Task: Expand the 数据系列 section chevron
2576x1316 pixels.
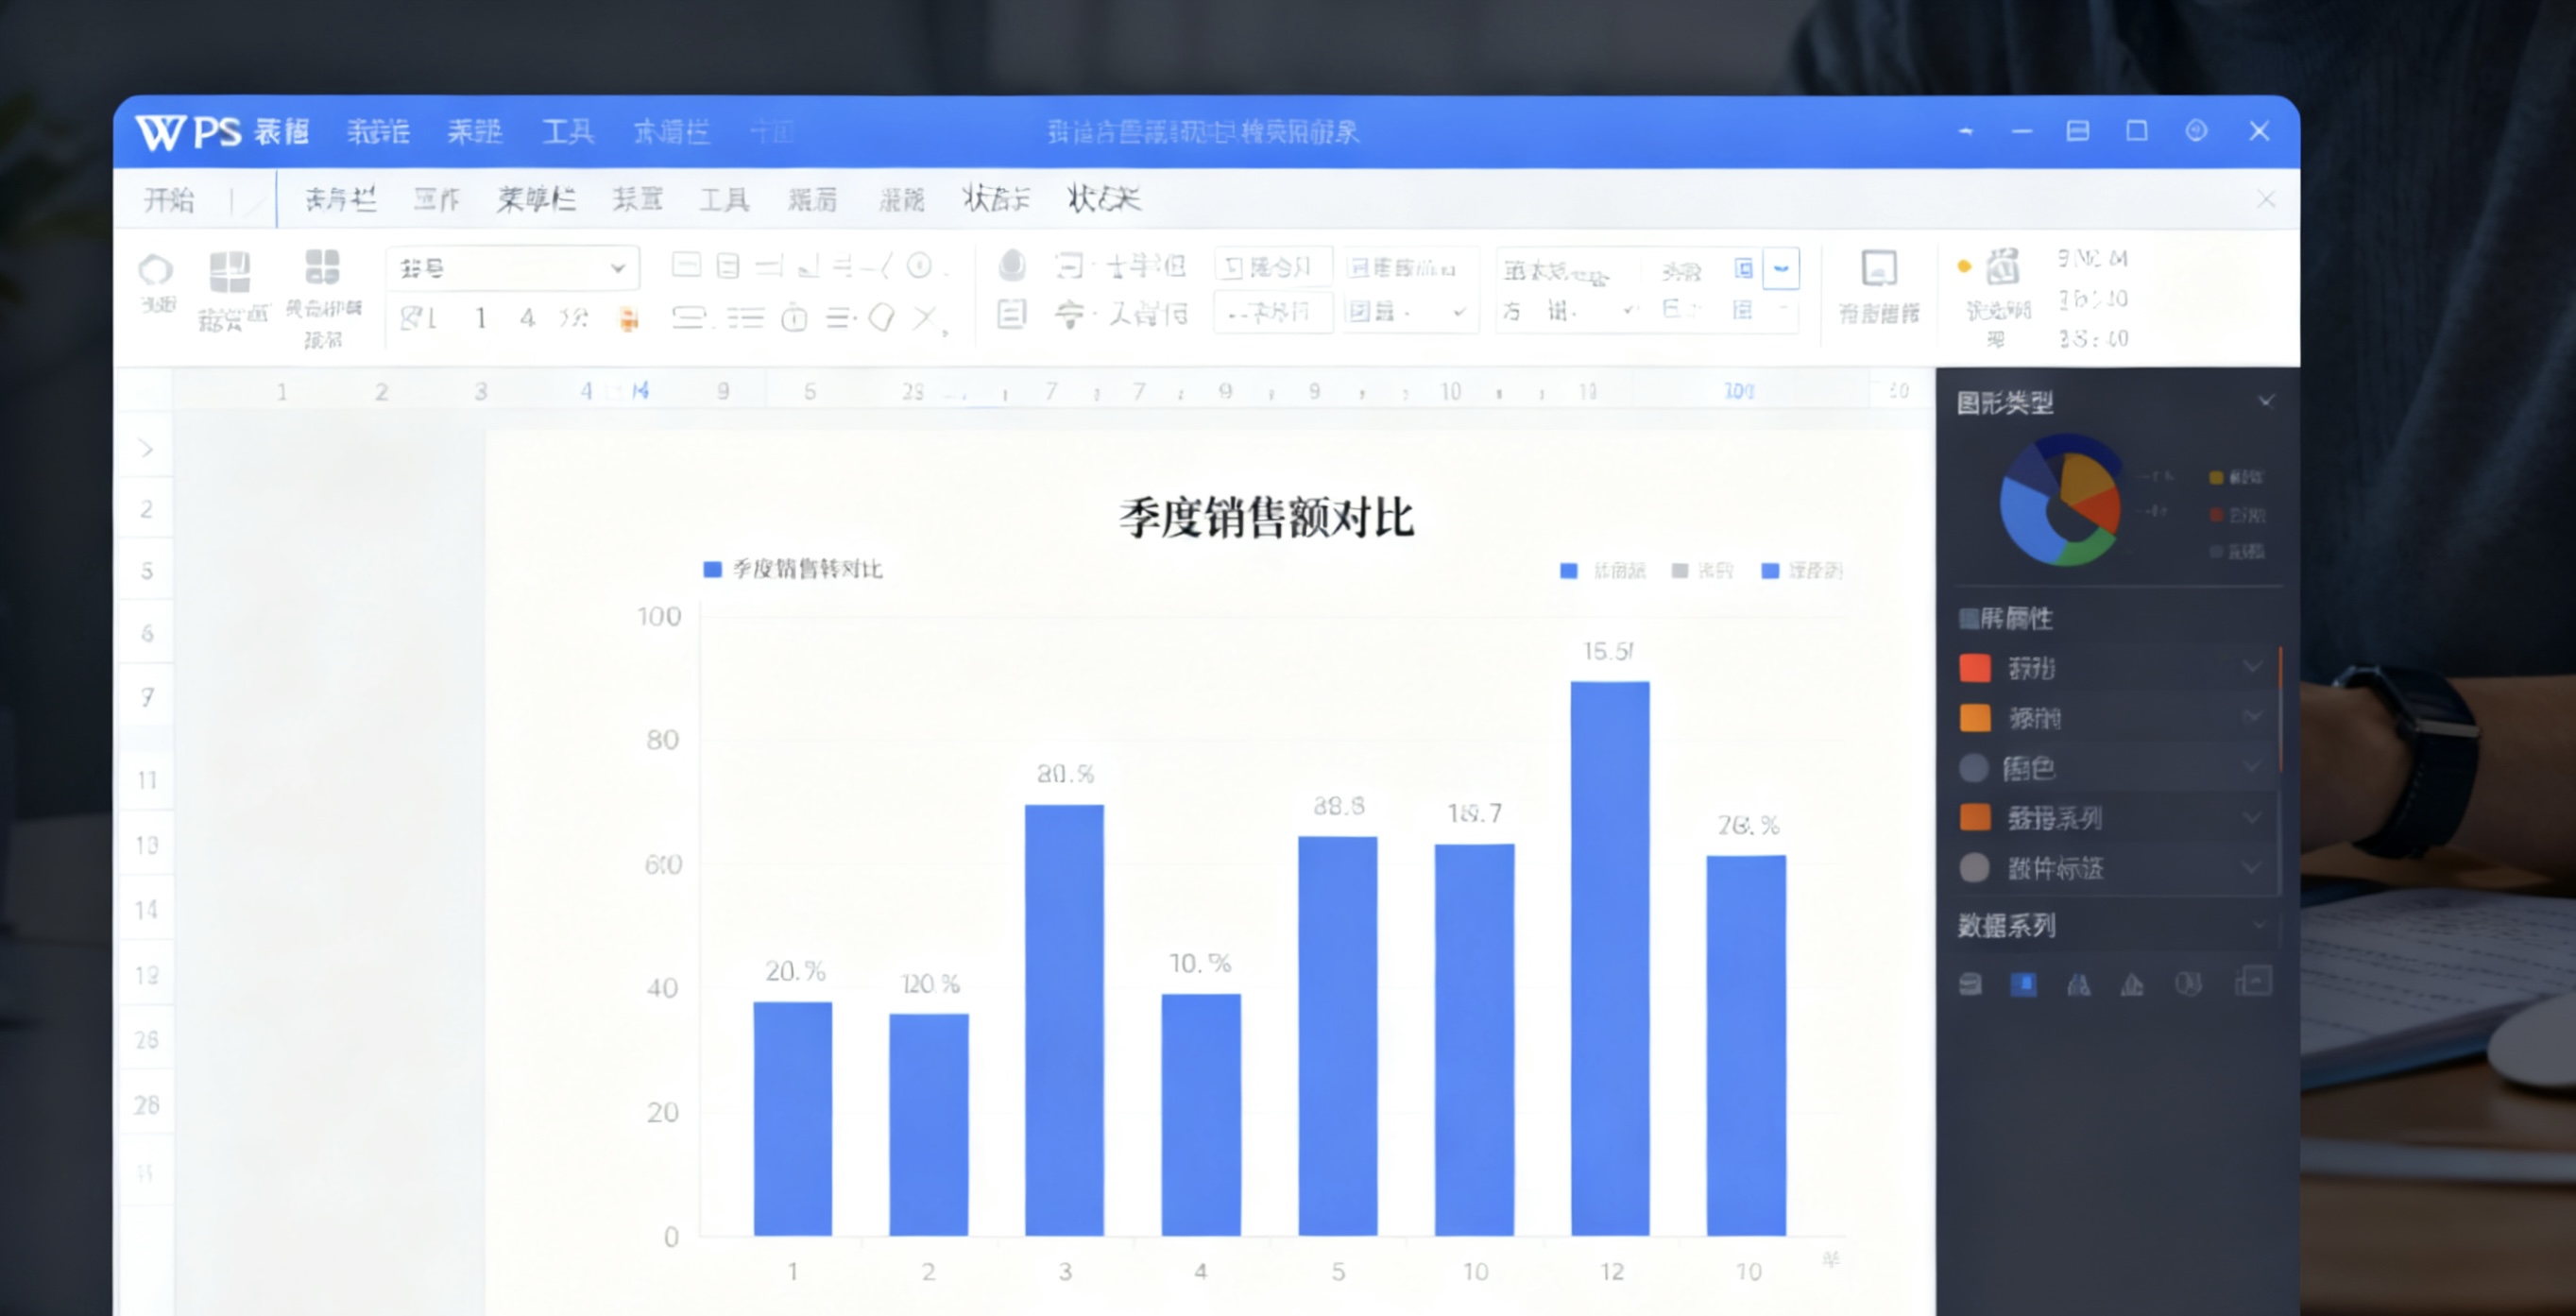Action: 2266,926
